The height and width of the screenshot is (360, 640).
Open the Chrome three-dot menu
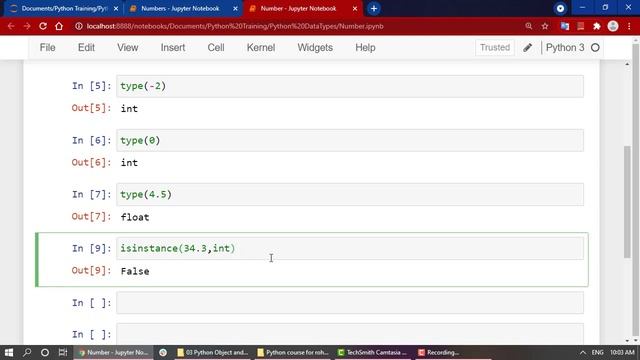click(629, 26)
